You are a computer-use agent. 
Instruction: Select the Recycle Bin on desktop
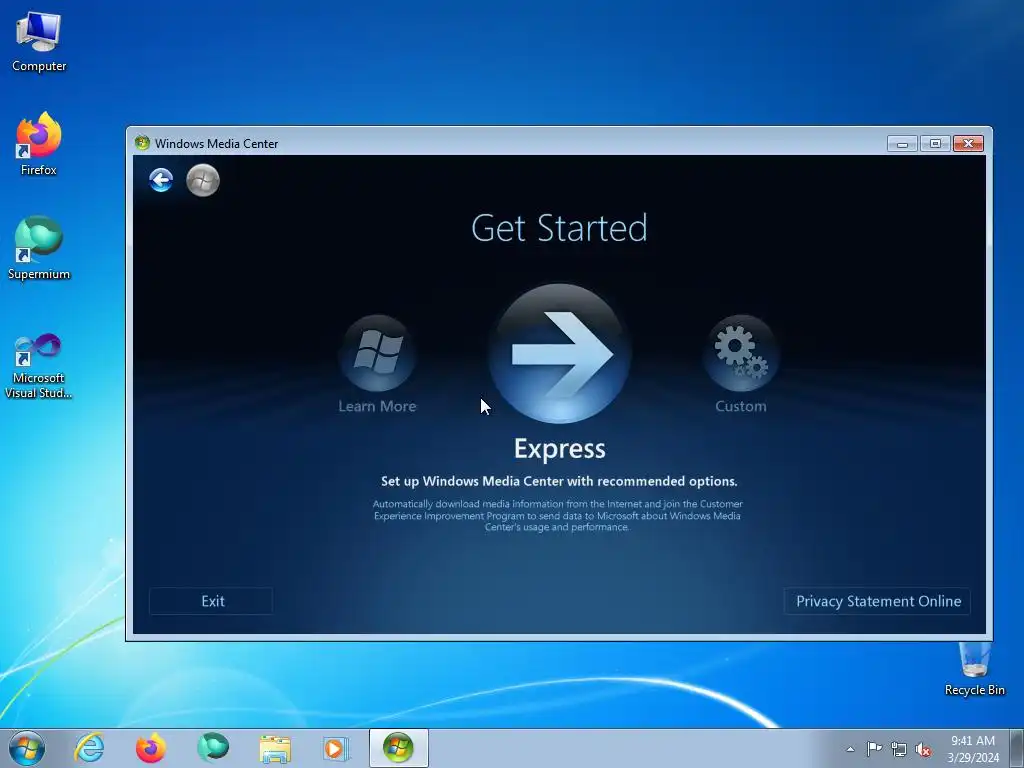(974, 669)
